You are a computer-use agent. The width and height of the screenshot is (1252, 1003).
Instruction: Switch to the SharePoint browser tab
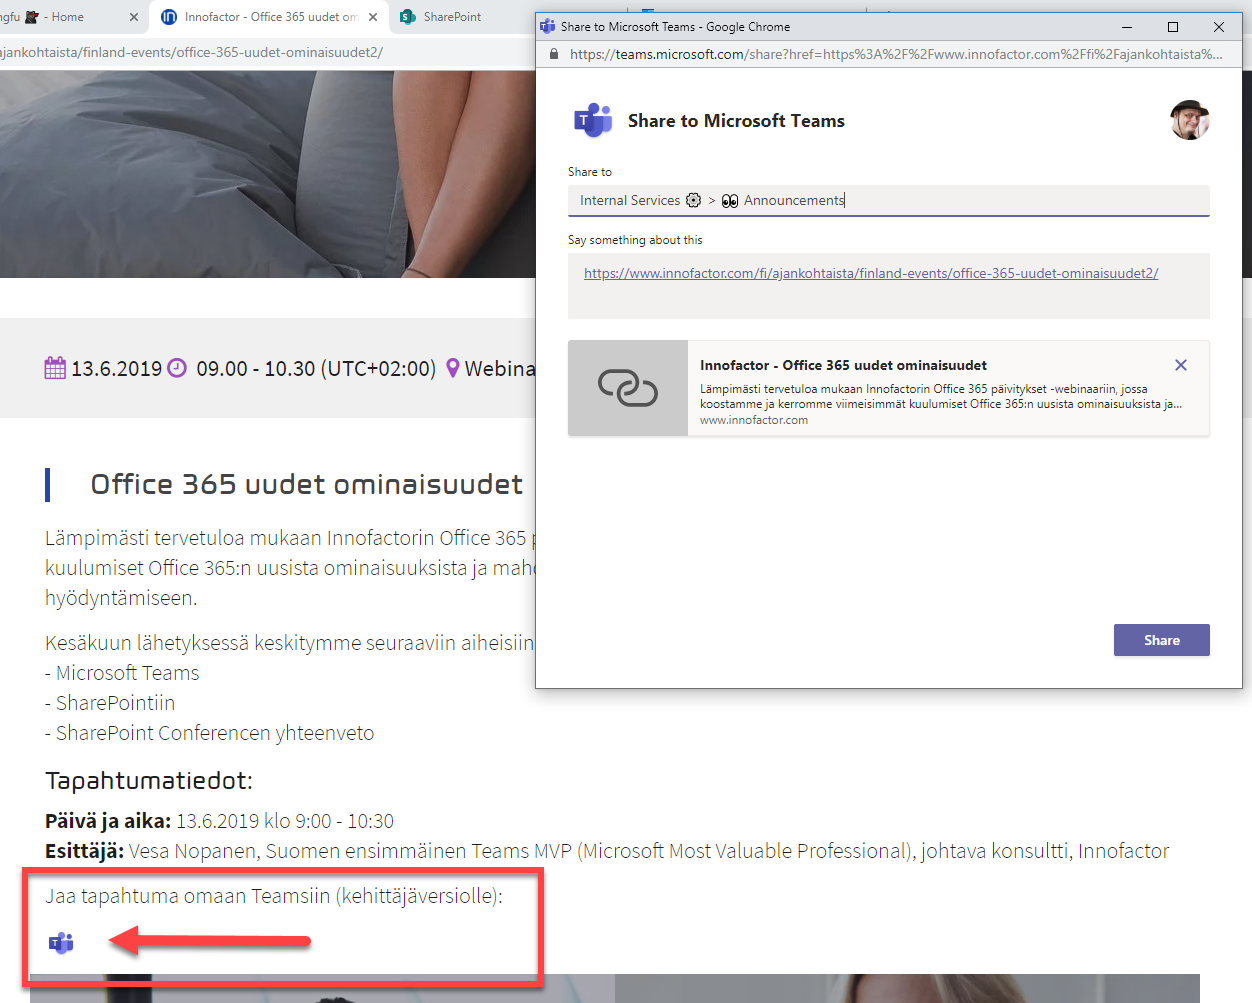tap(451, 17)
